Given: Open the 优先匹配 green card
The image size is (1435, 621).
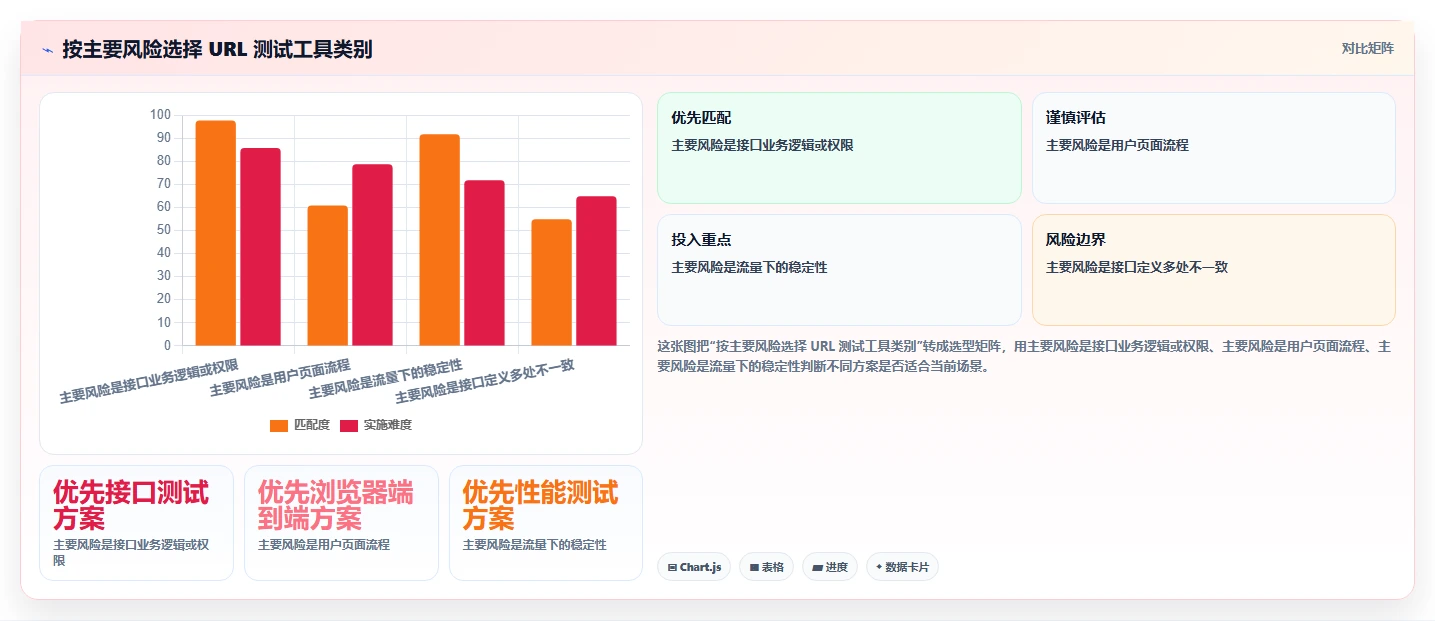Looking at the screenshot, I should (x=839, y=148).
